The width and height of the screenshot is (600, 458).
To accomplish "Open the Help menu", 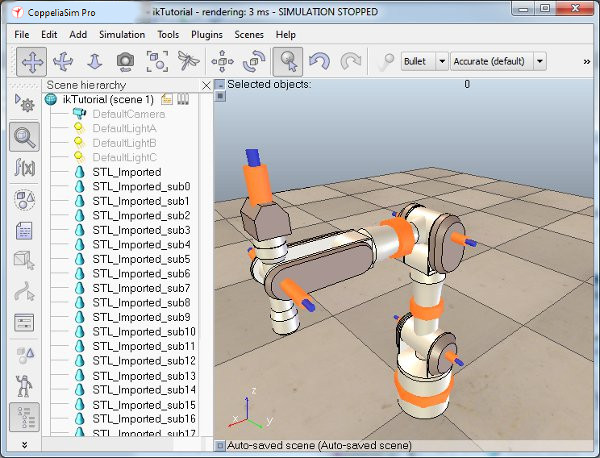I will (x=286, y=34).
